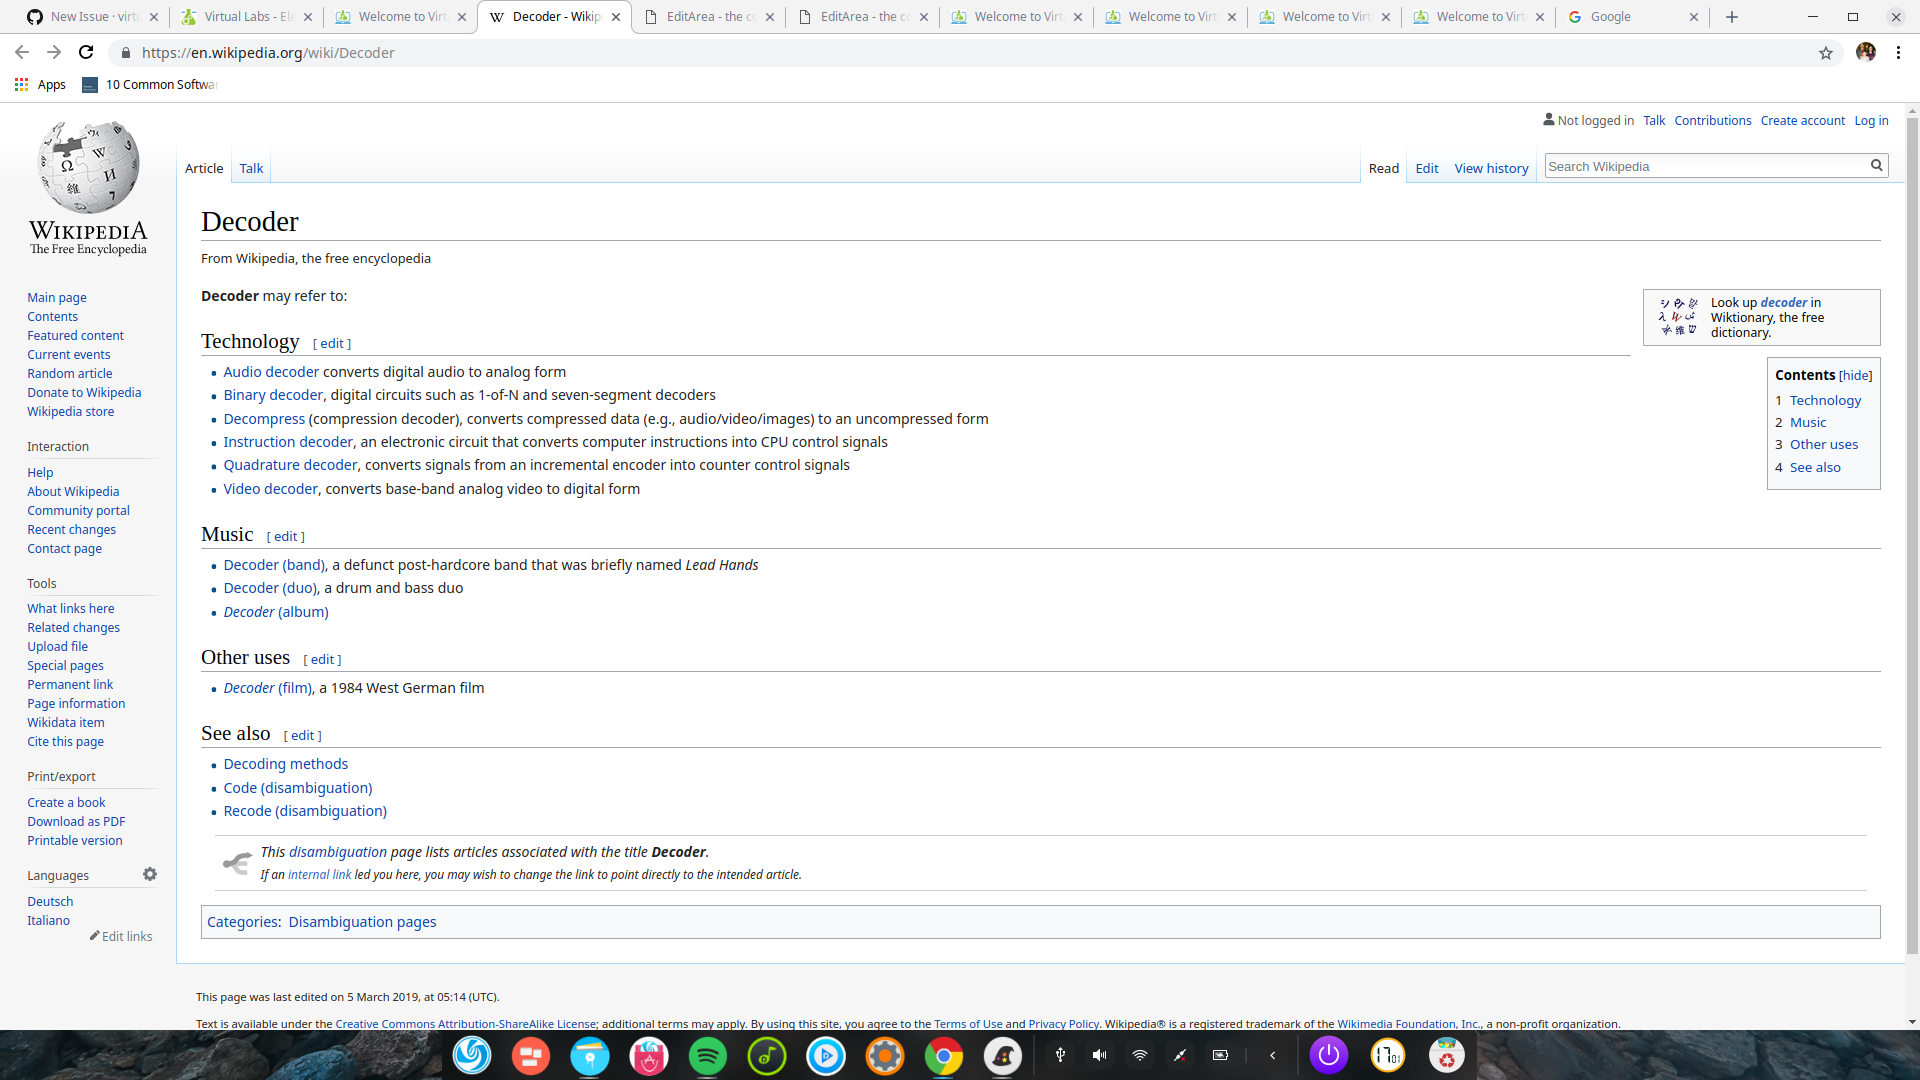Open the Apps bookmarks dropdown
This screenshot has height=1080, width=1920.
(x=40, y=85)
